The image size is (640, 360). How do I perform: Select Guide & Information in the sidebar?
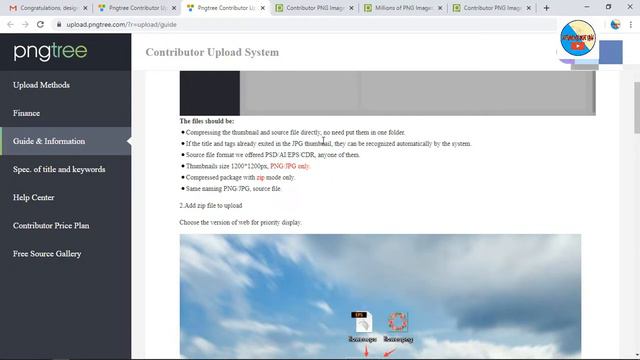[x=65, y=141]
